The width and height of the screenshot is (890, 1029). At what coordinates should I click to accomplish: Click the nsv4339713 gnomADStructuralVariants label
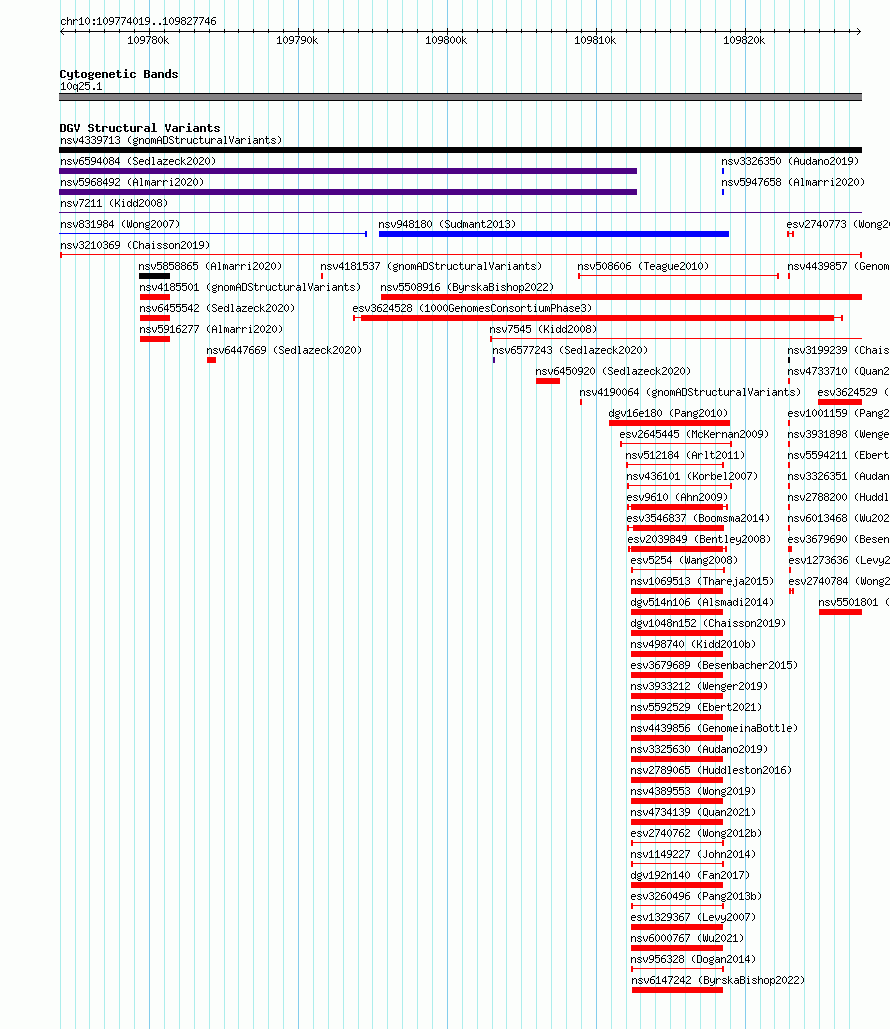(171, 140)
